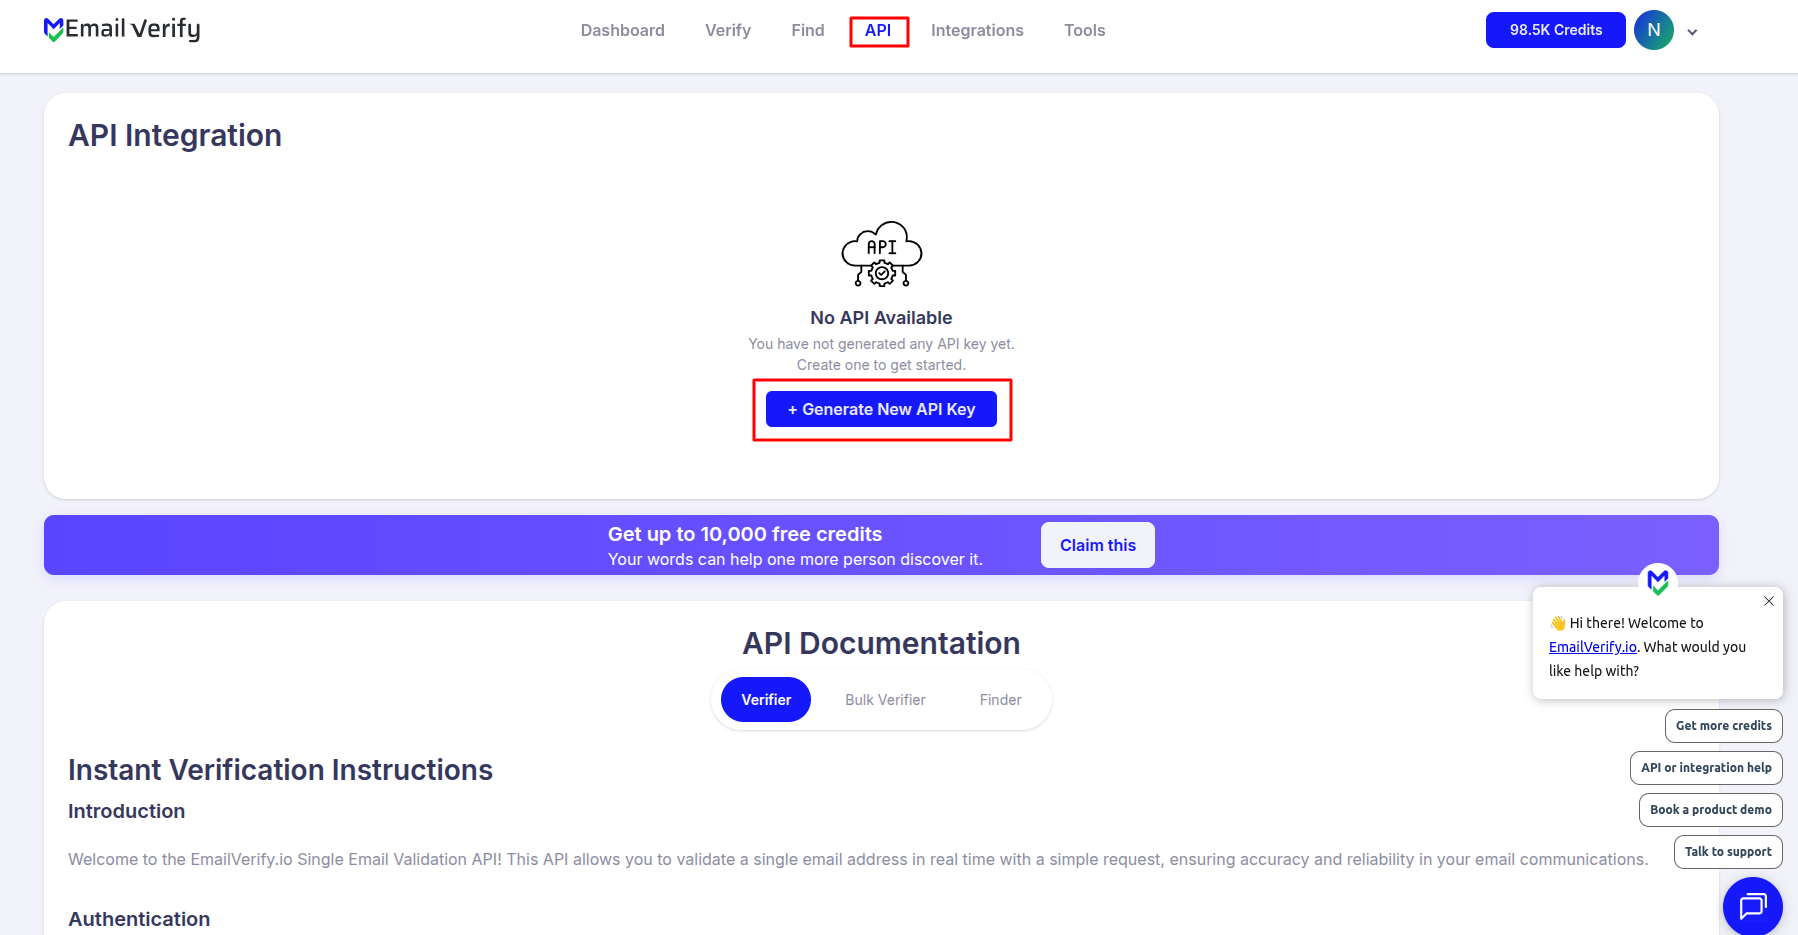Select the API nav item

coord(878,31)
